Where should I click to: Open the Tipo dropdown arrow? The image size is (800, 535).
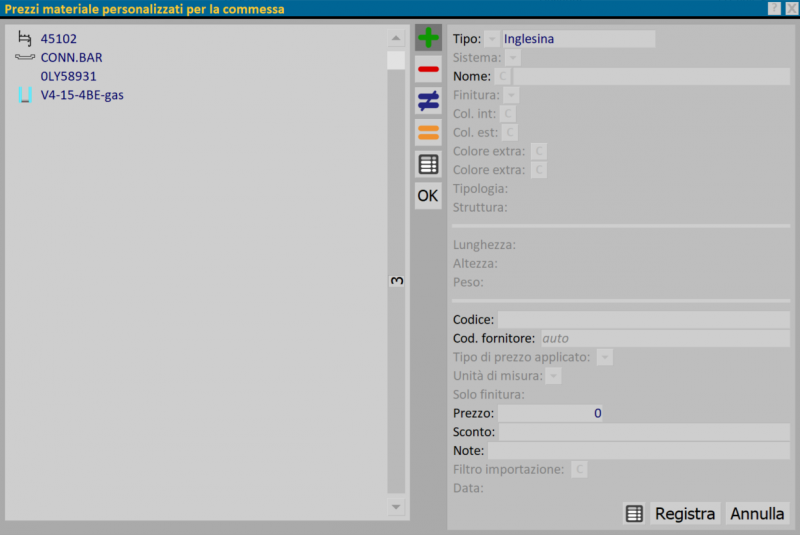[491, 39]
